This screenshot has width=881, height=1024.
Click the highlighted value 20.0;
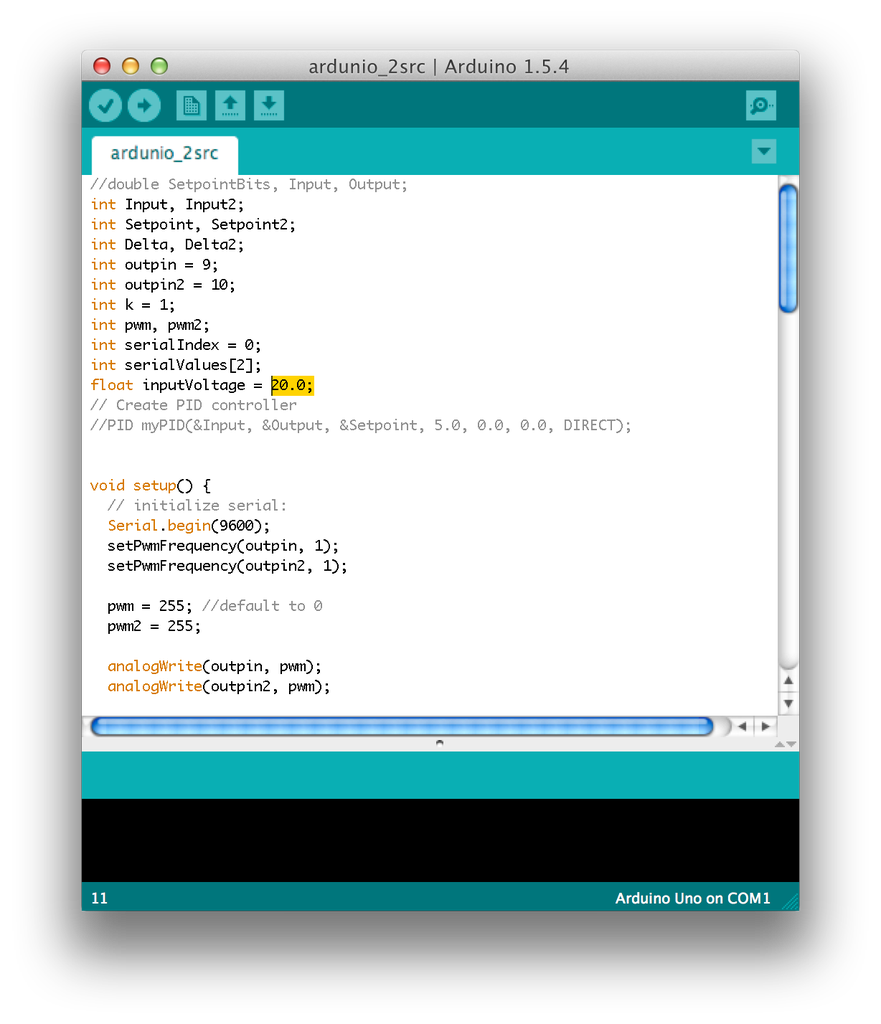point(292,385)
